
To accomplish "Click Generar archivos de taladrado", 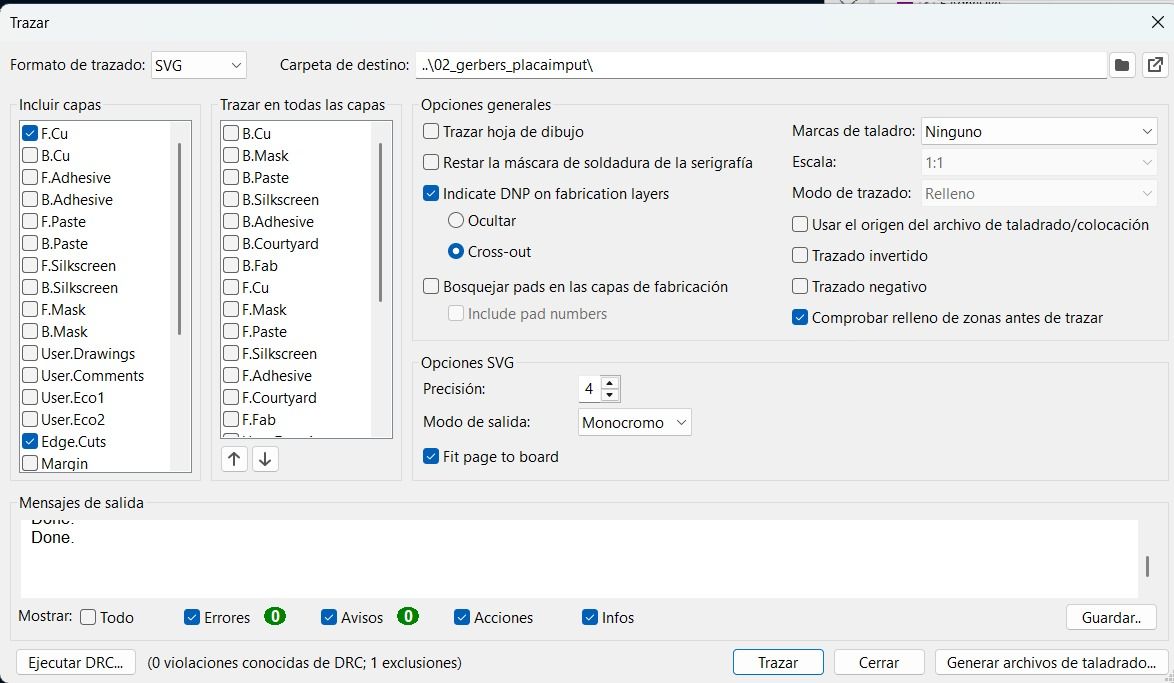I will [x=1050, y=662].
